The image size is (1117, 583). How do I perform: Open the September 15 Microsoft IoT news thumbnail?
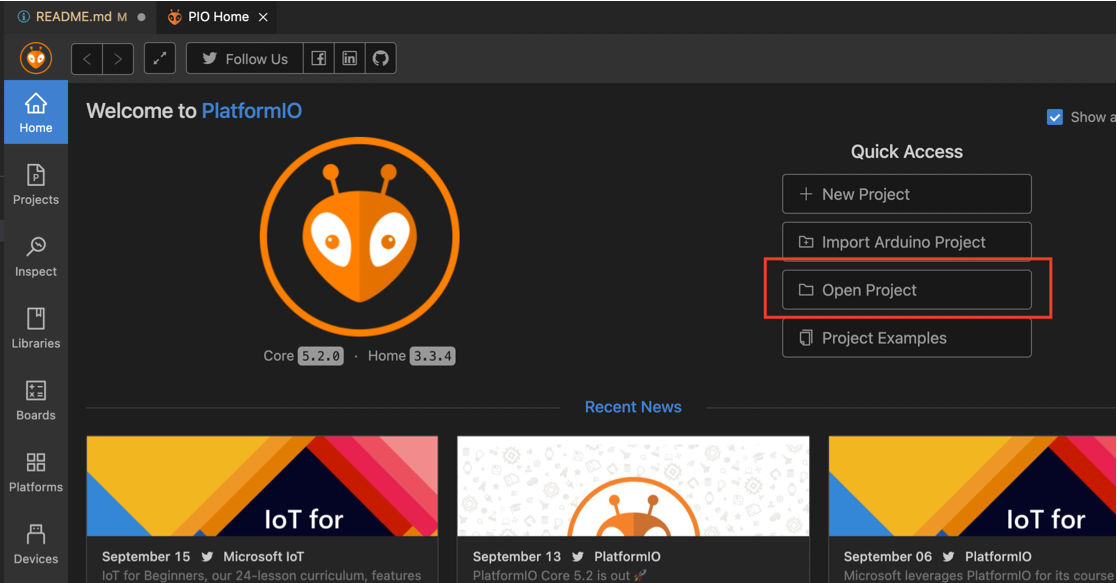coord(262,486)
